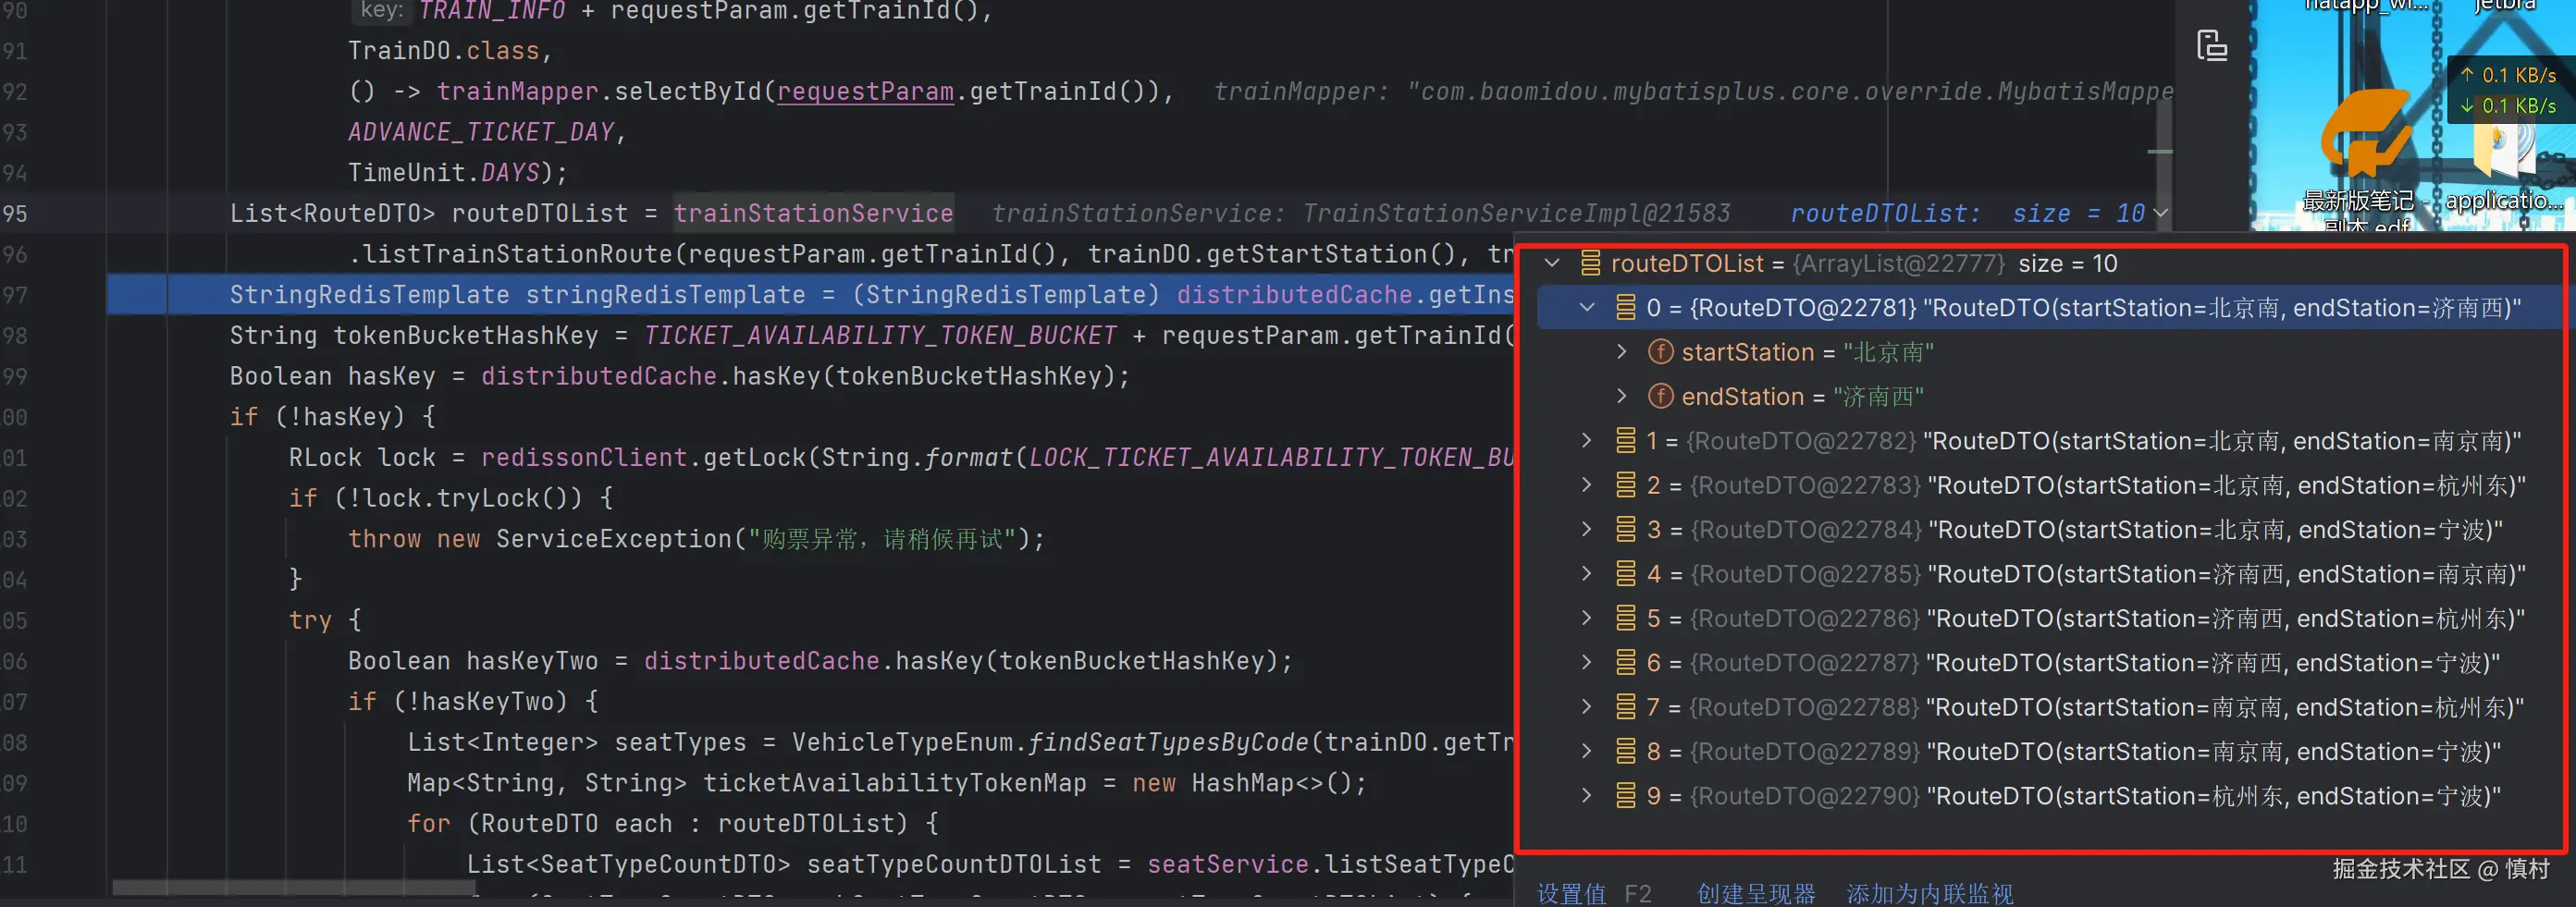The height and width of the screenshot is (907, 2576).
Task: Click the startStation value "北京南"
Action: point(1888,352)
